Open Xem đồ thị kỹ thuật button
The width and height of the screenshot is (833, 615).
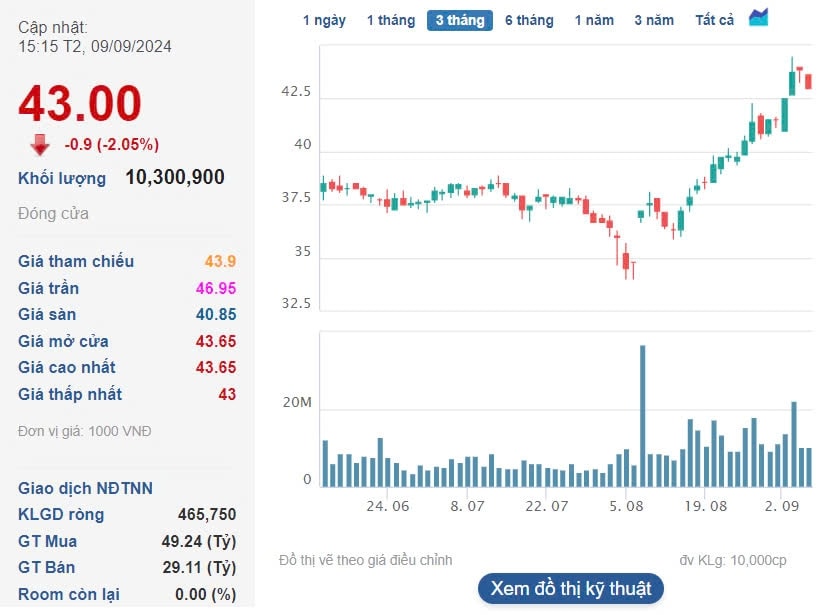pos(571,588)
